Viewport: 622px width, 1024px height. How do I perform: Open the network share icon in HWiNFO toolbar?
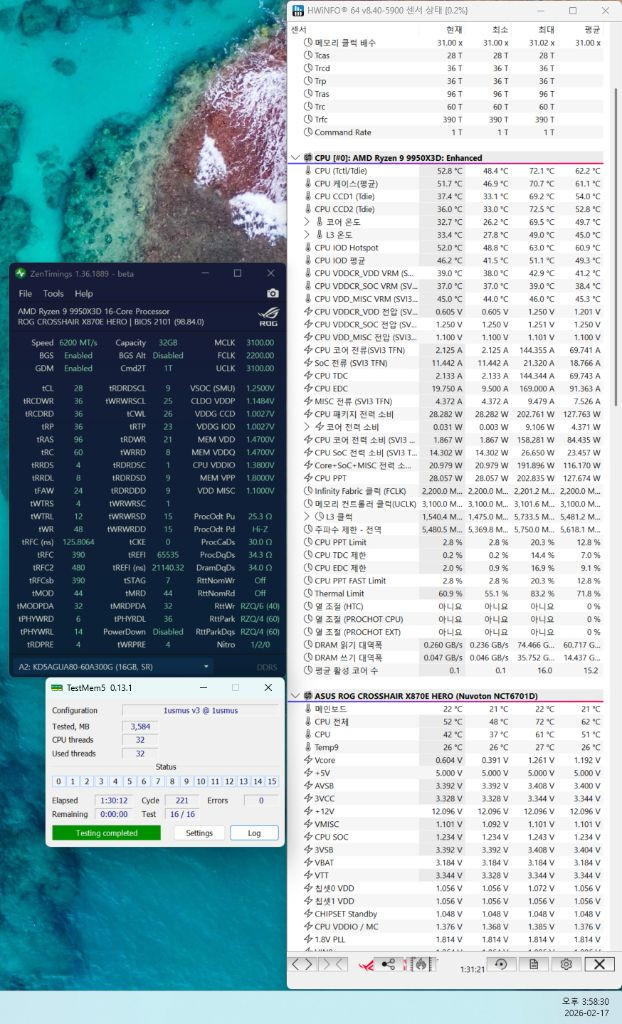tap(388, 964)
